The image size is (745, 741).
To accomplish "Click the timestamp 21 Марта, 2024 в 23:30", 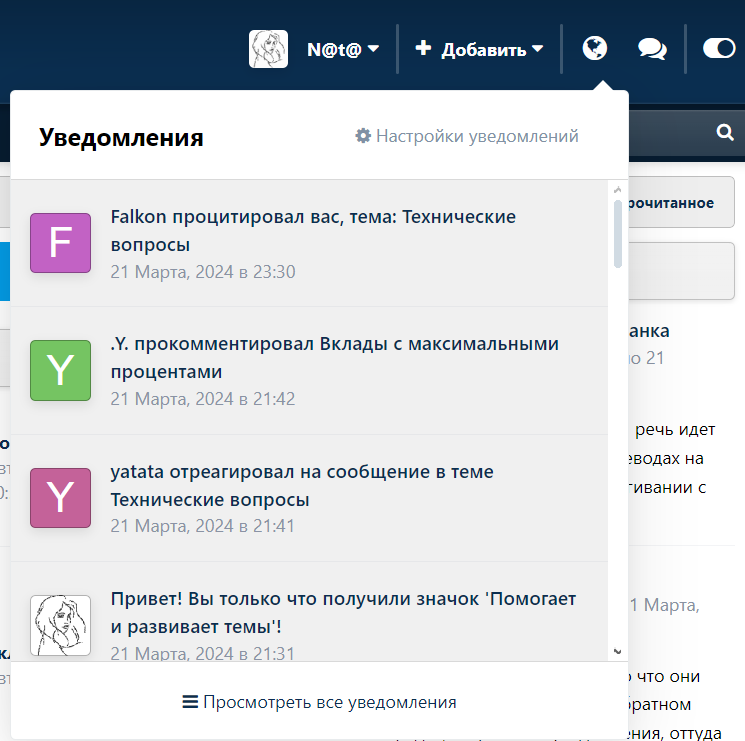I will [203, 272].
